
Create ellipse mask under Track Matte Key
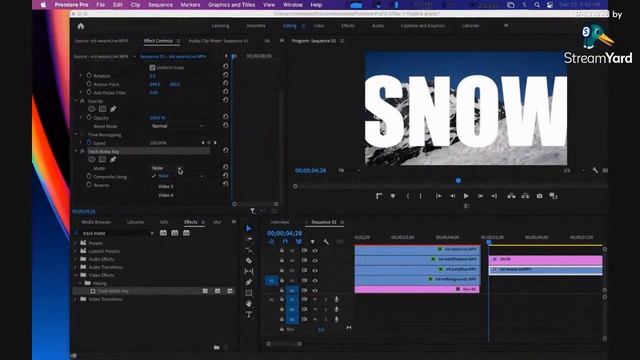click(x=91, y=159)
